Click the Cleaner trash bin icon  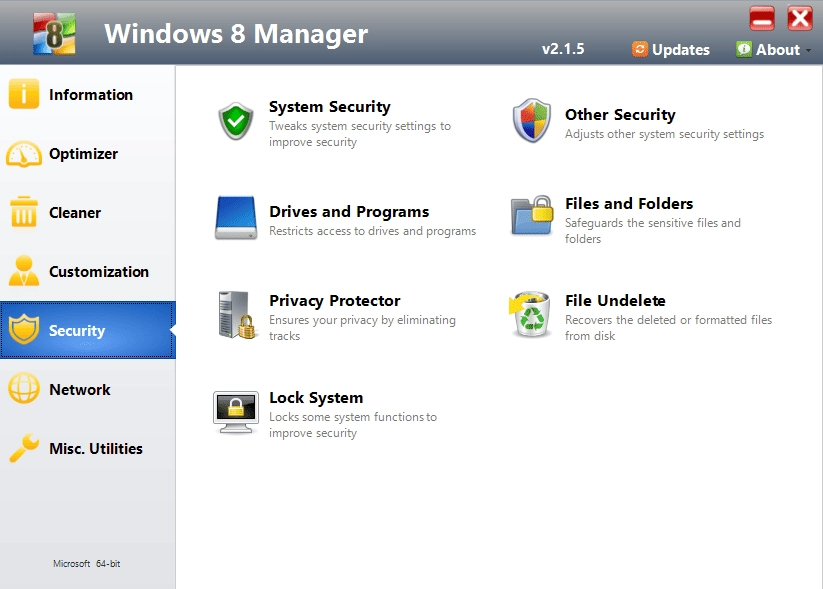24,212
